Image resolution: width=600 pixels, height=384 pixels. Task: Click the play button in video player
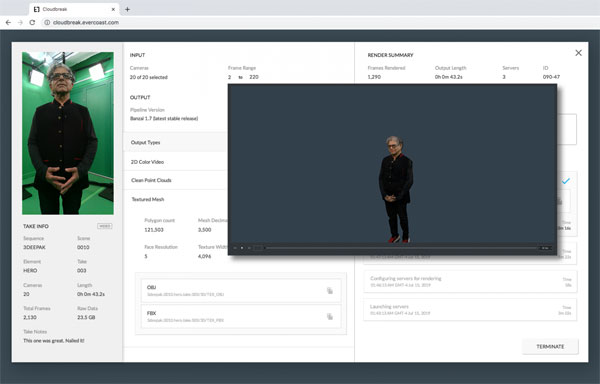(x=242, y=248)
